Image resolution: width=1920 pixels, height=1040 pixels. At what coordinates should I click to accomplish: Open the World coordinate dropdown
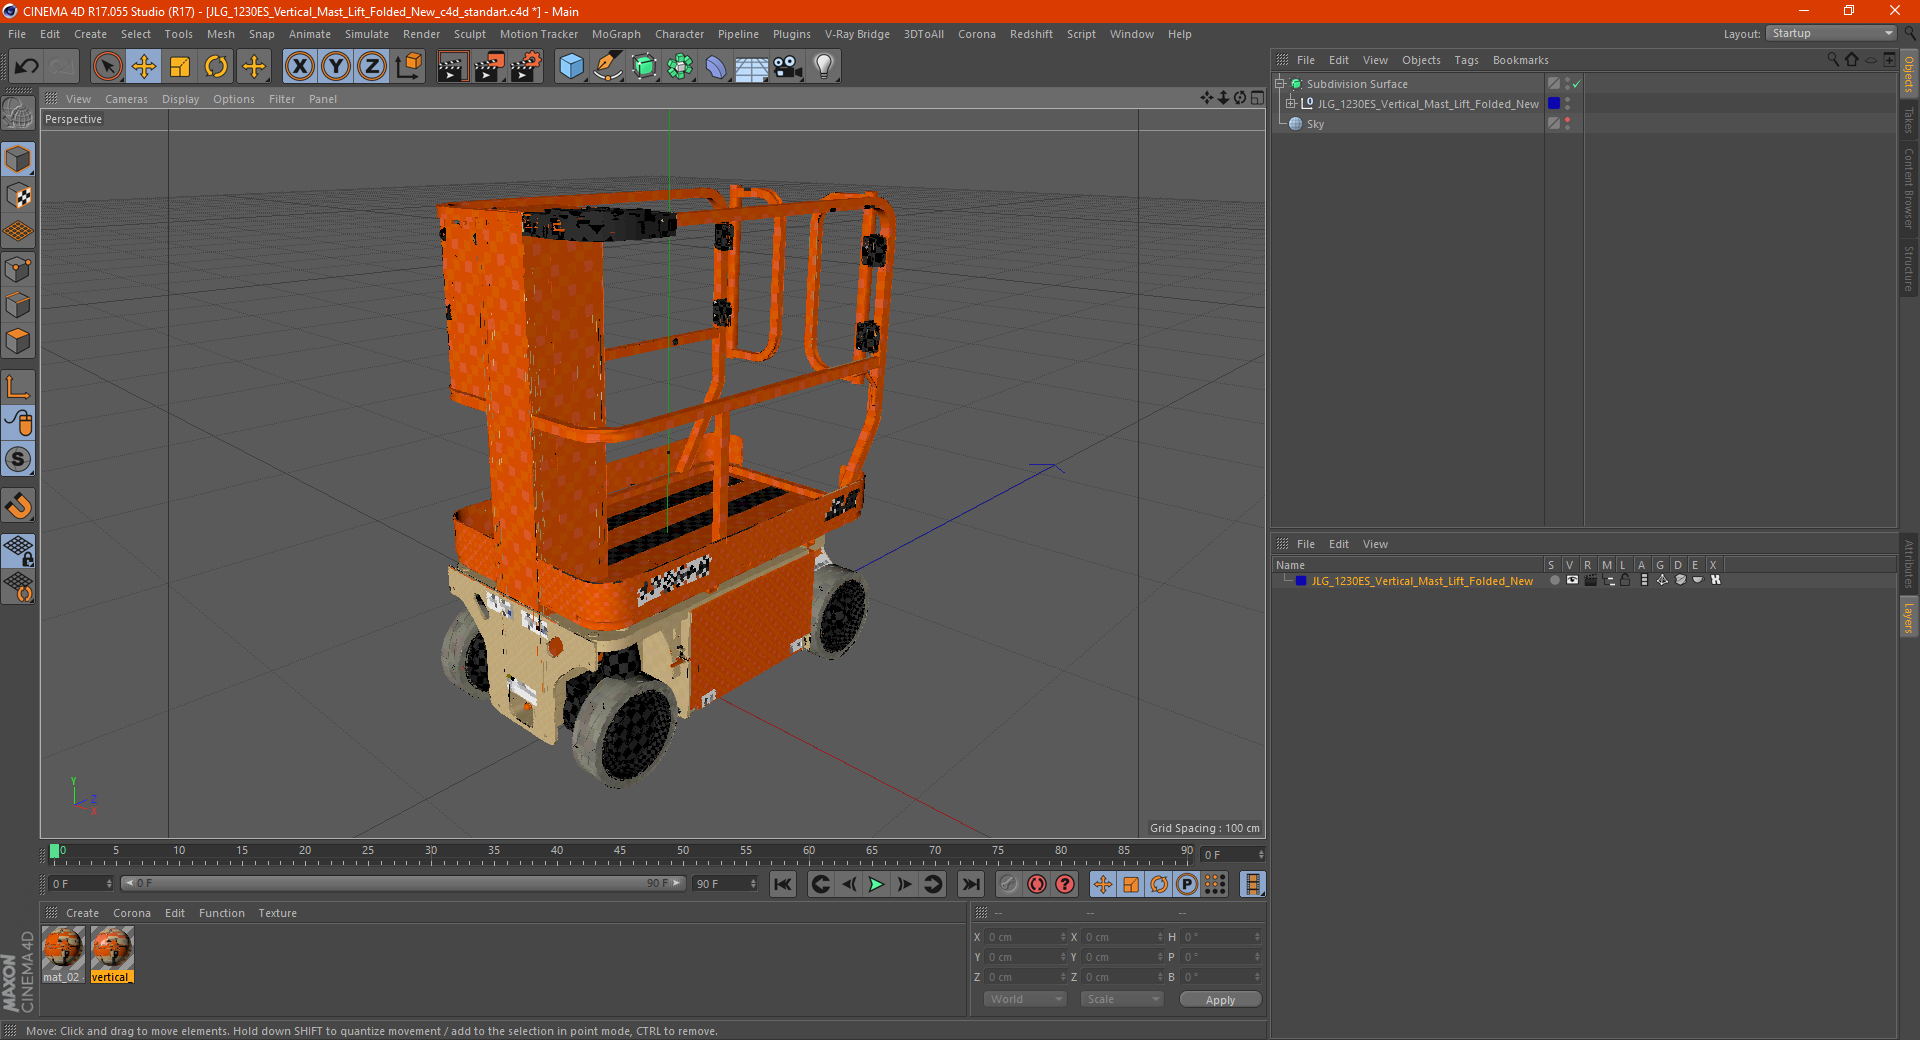click(1025, 999)
